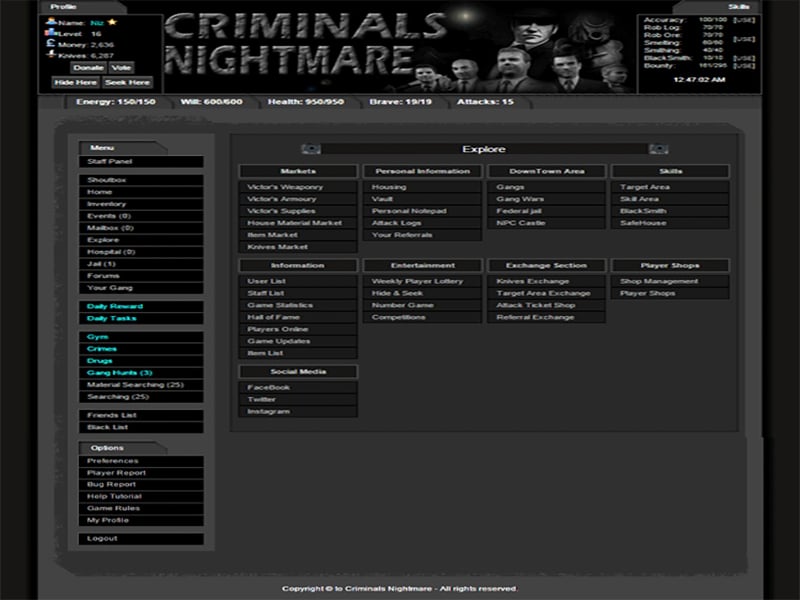The image size is (800, 600).
Task: Click the gold star beside Niz
Action: (x=113, y=22)
